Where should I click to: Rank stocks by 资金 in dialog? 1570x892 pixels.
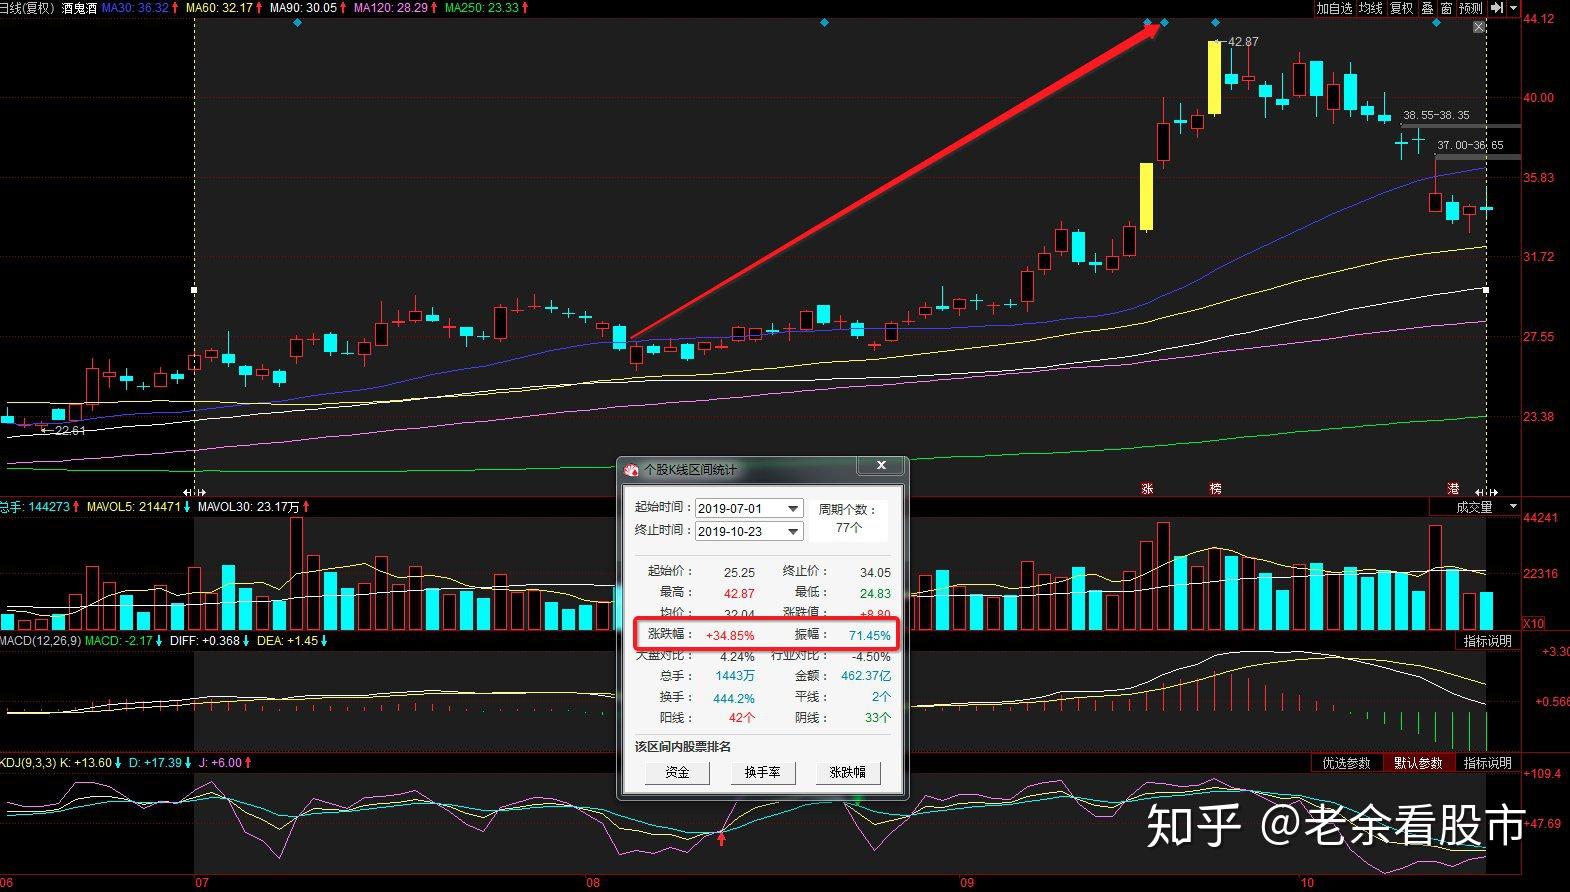677,772
